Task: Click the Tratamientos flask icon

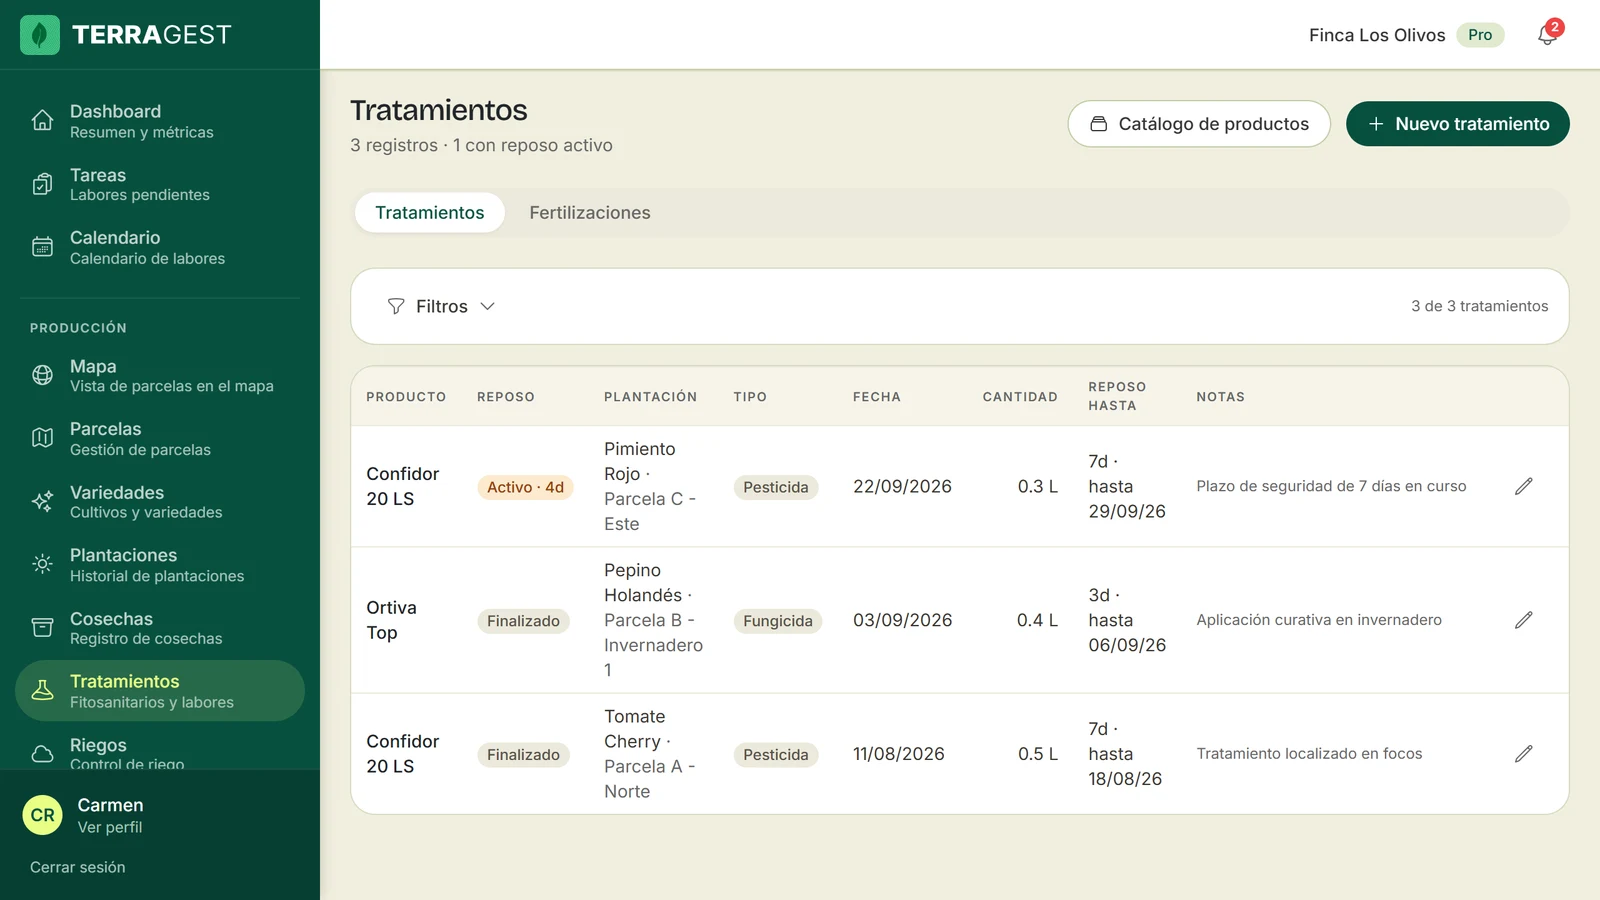Action: pos(42,690)
